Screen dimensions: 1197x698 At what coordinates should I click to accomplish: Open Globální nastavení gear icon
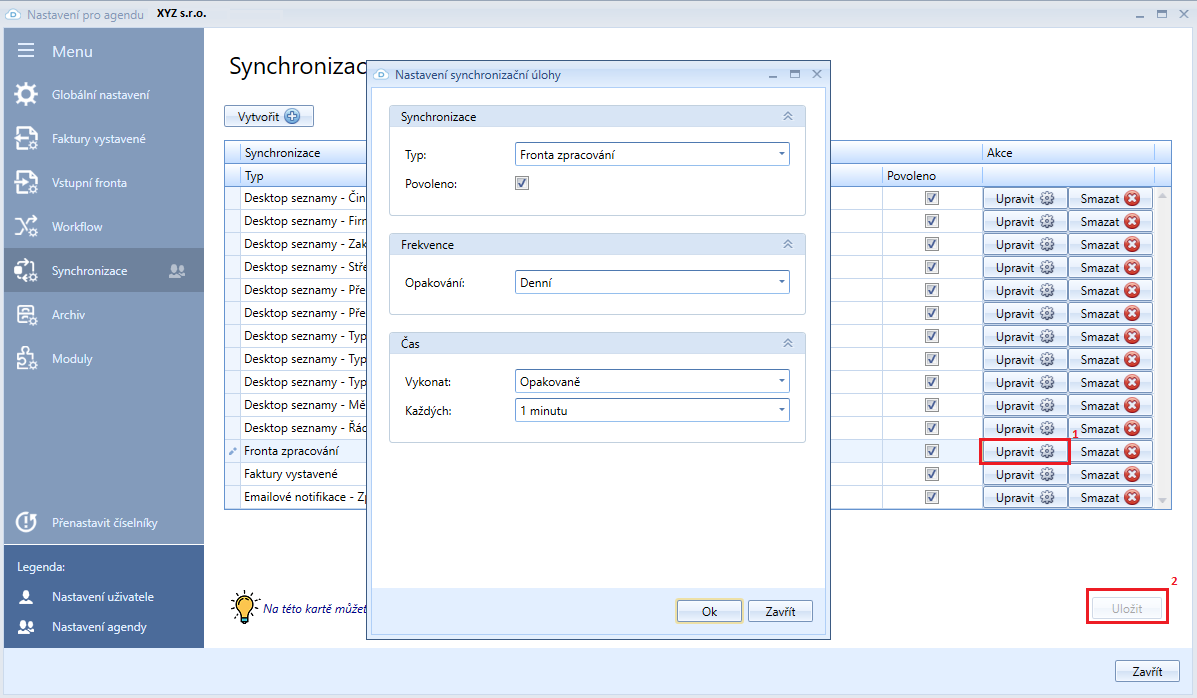[26, 95]
